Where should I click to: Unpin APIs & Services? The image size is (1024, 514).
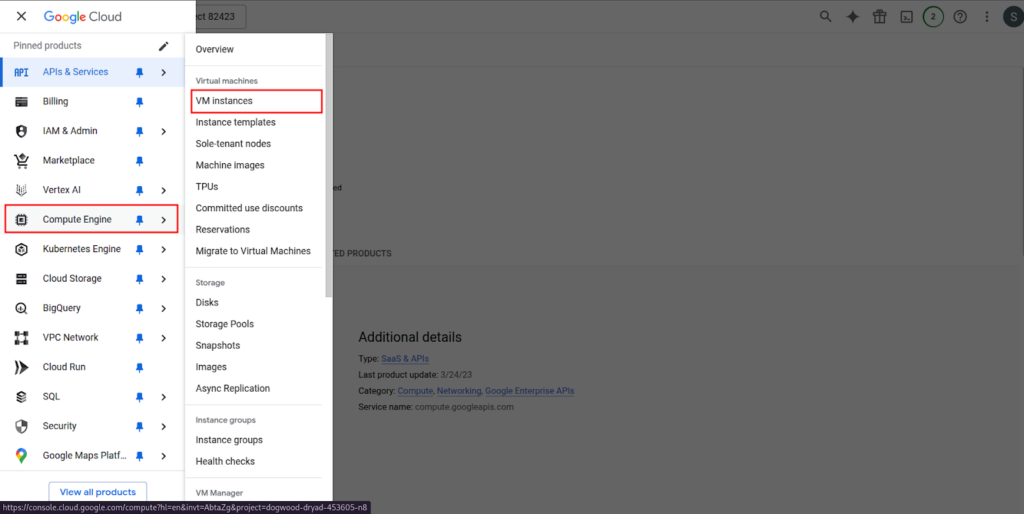click(x=139, y=72)
